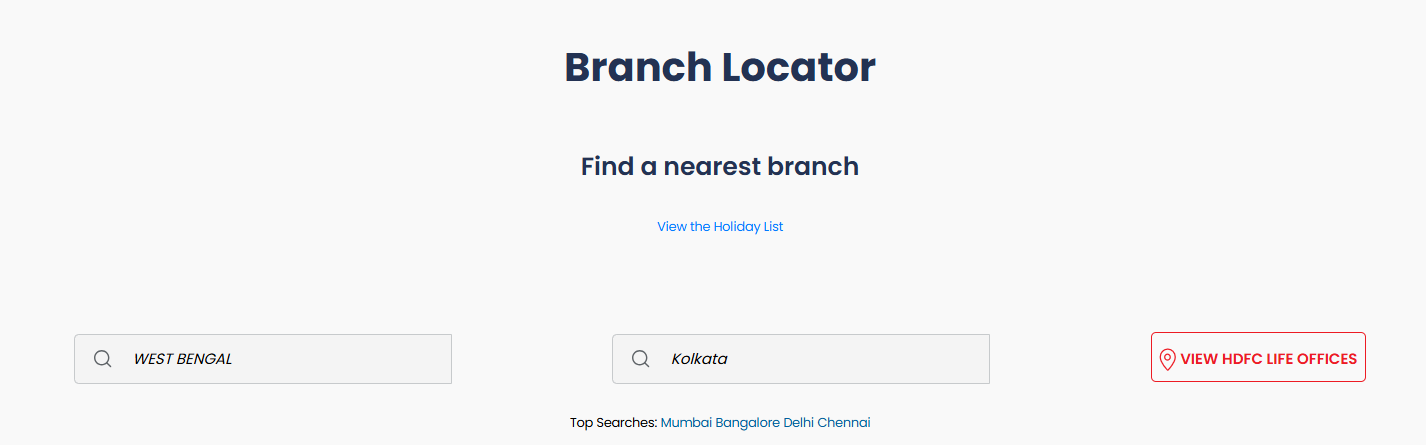Open the View the Holiday List link
The image size is (1426, 445).
720,227
